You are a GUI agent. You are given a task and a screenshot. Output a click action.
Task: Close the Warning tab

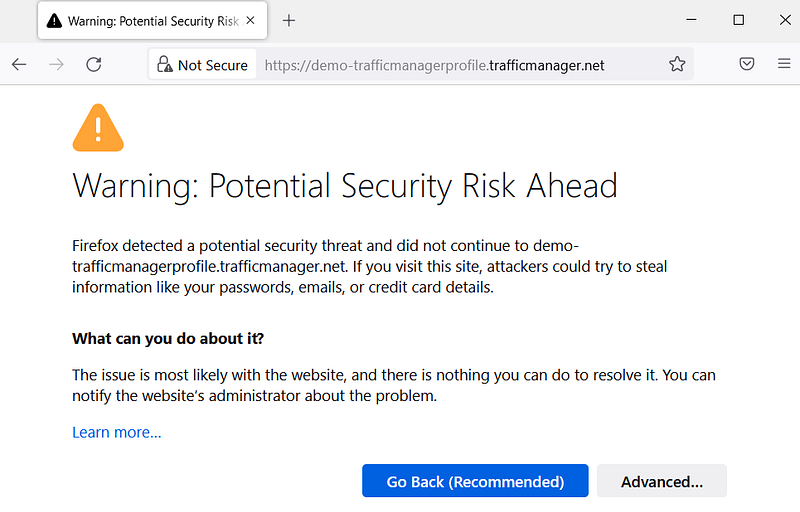click(x=250, y=21)
